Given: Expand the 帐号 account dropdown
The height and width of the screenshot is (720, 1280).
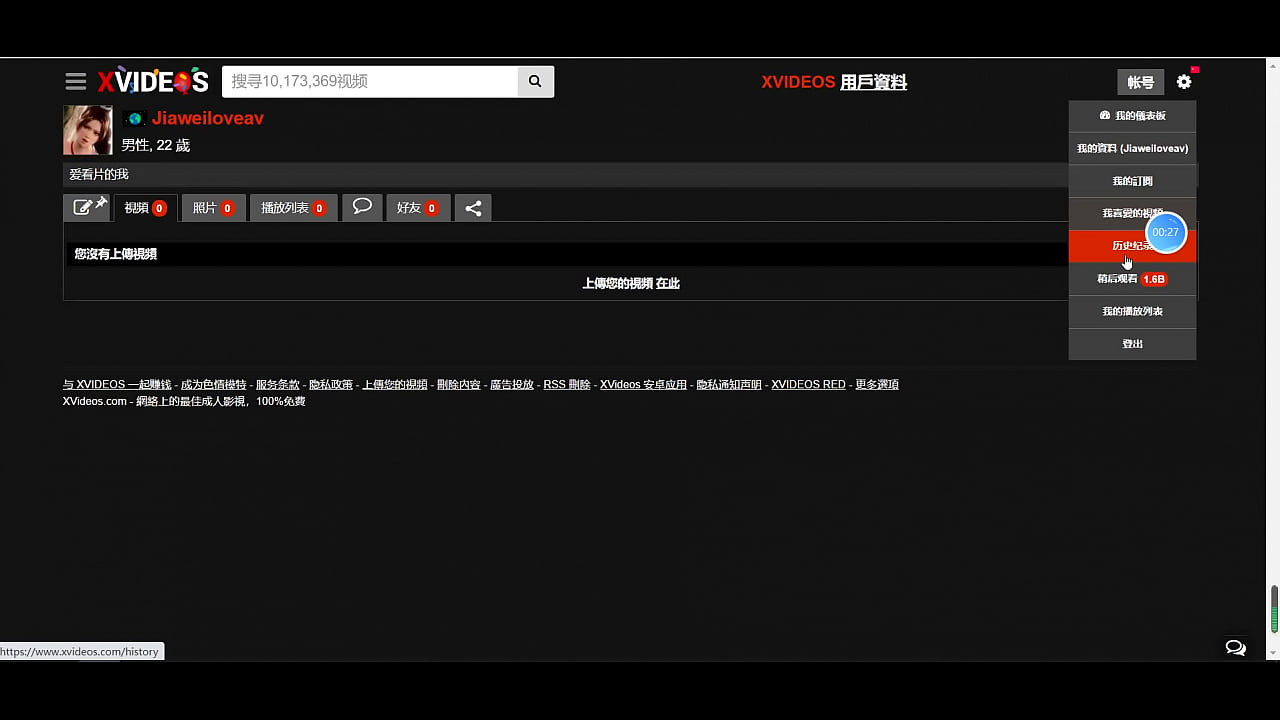Looking at the screenshot, I should tap(1140, 83).
